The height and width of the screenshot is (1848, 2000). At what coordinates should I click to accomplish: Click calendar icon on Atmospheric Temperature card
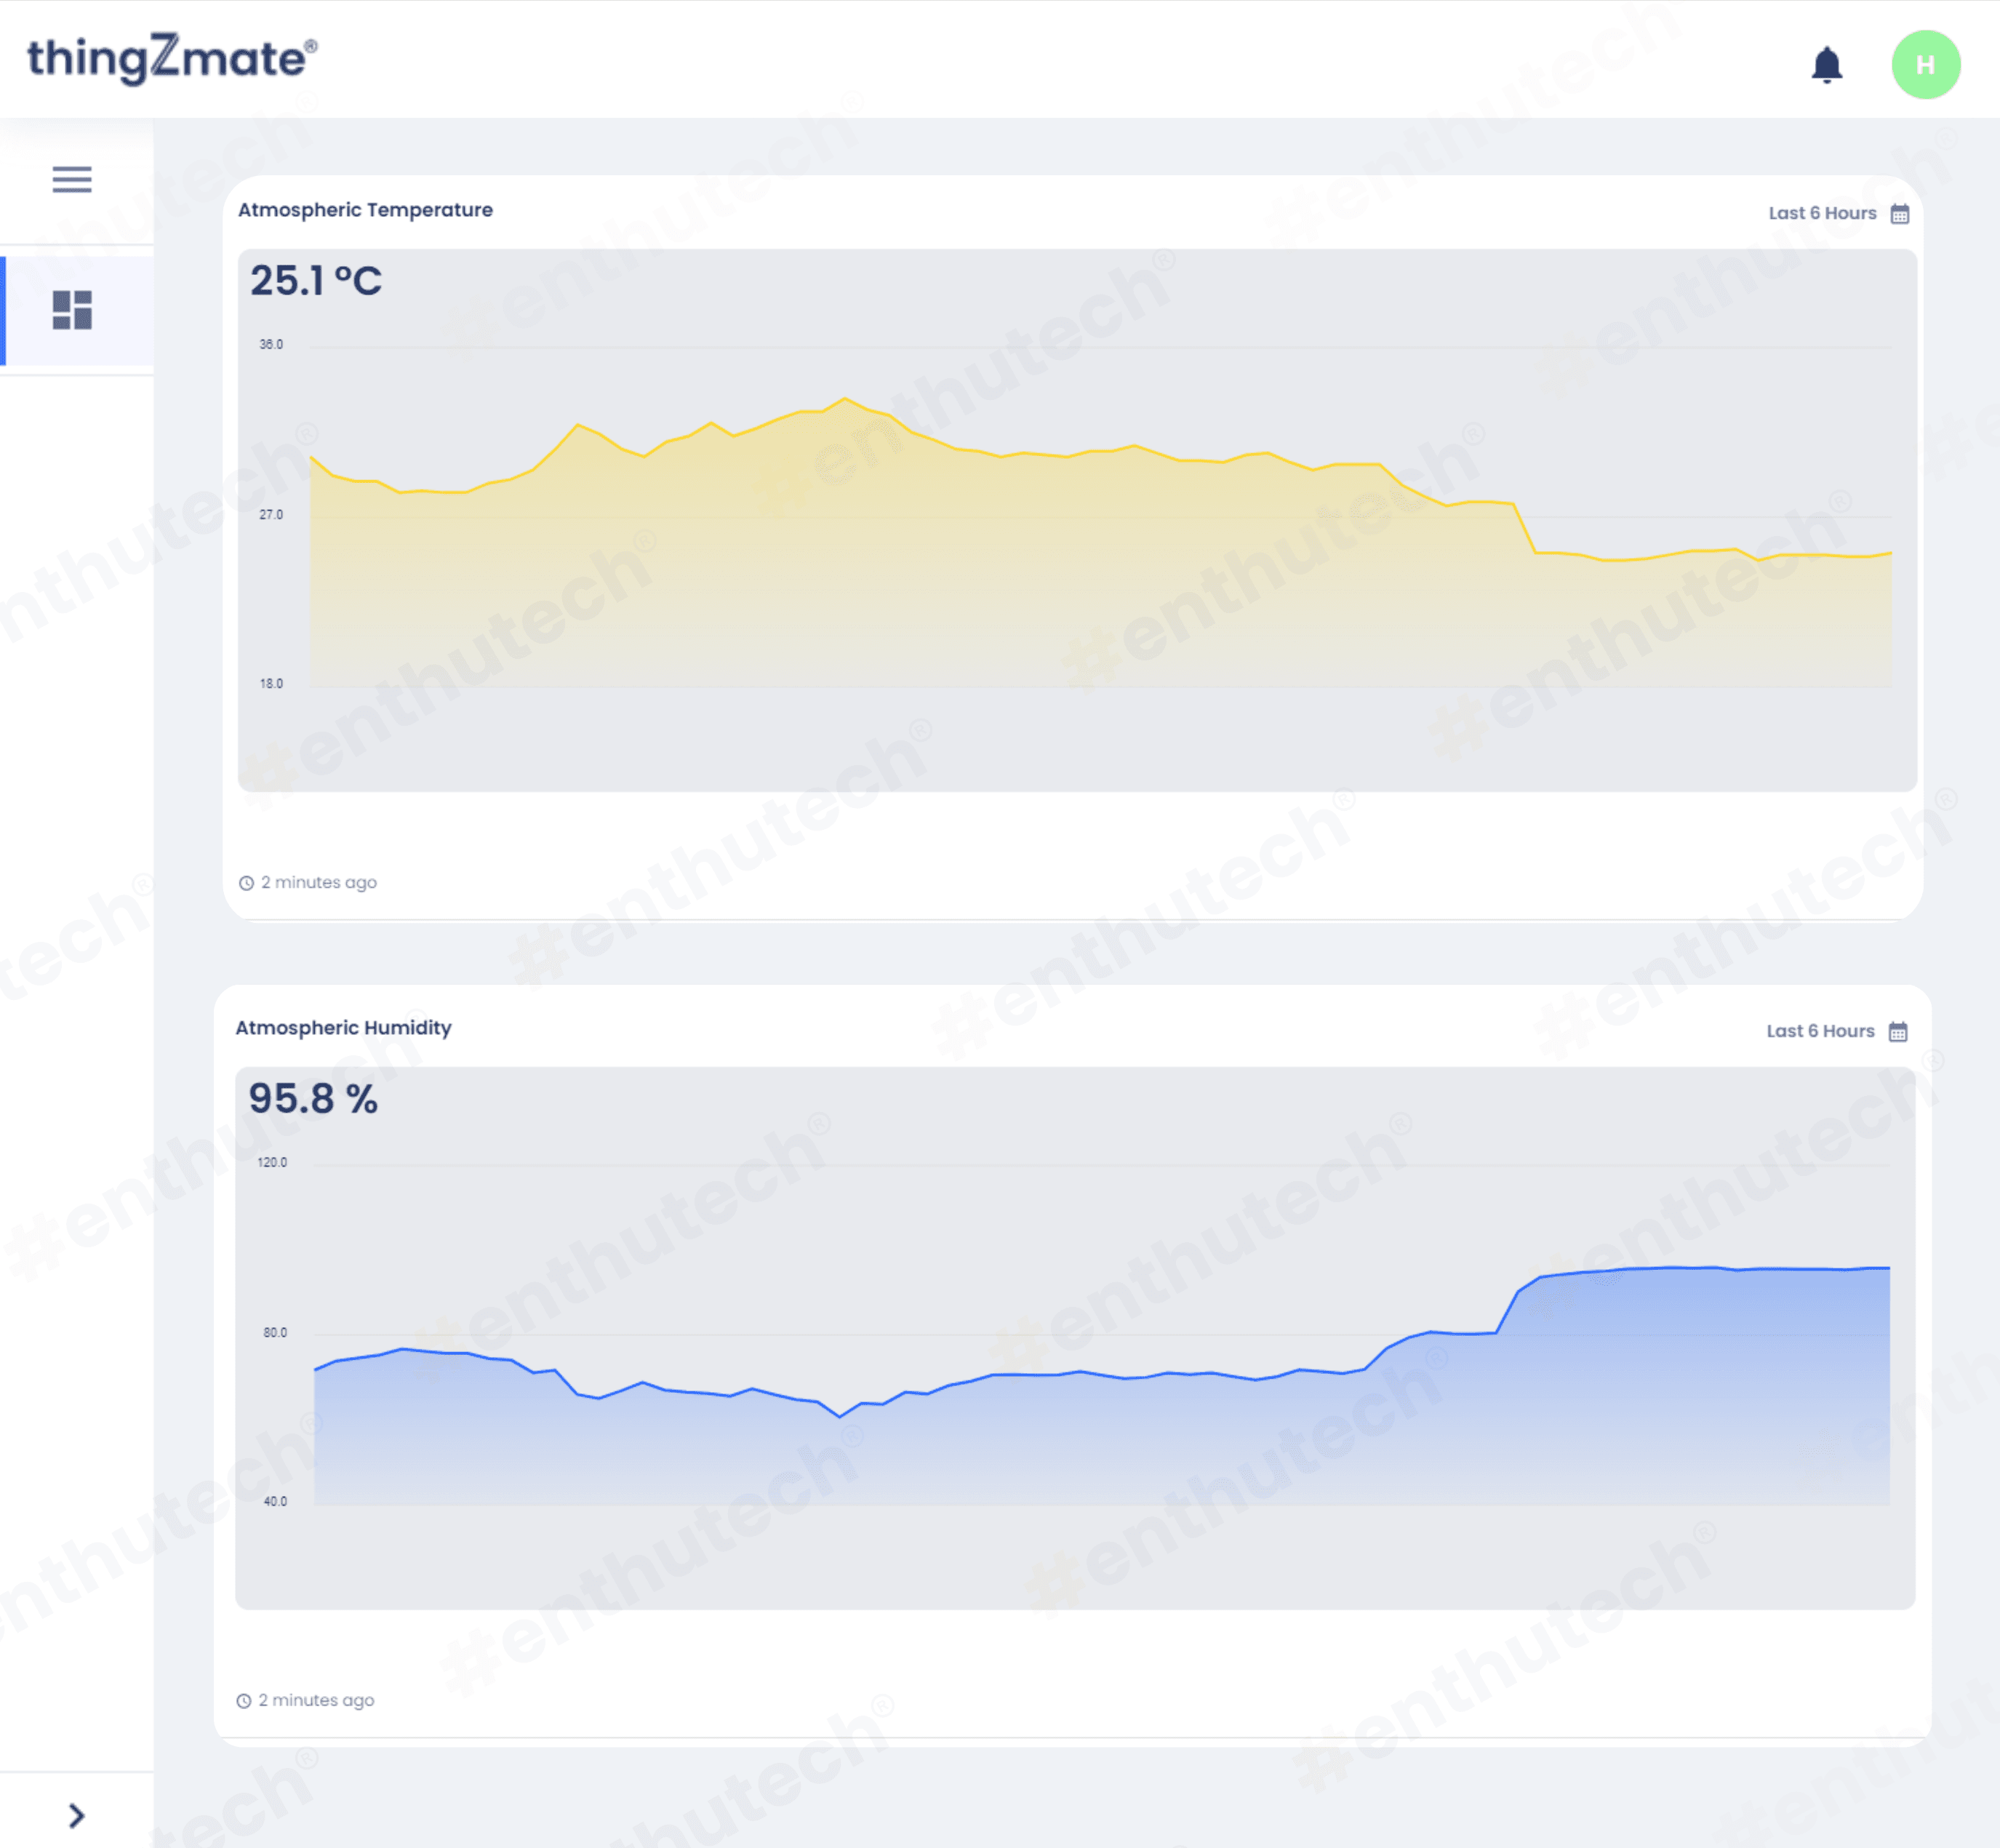(x=1899, y=214)
